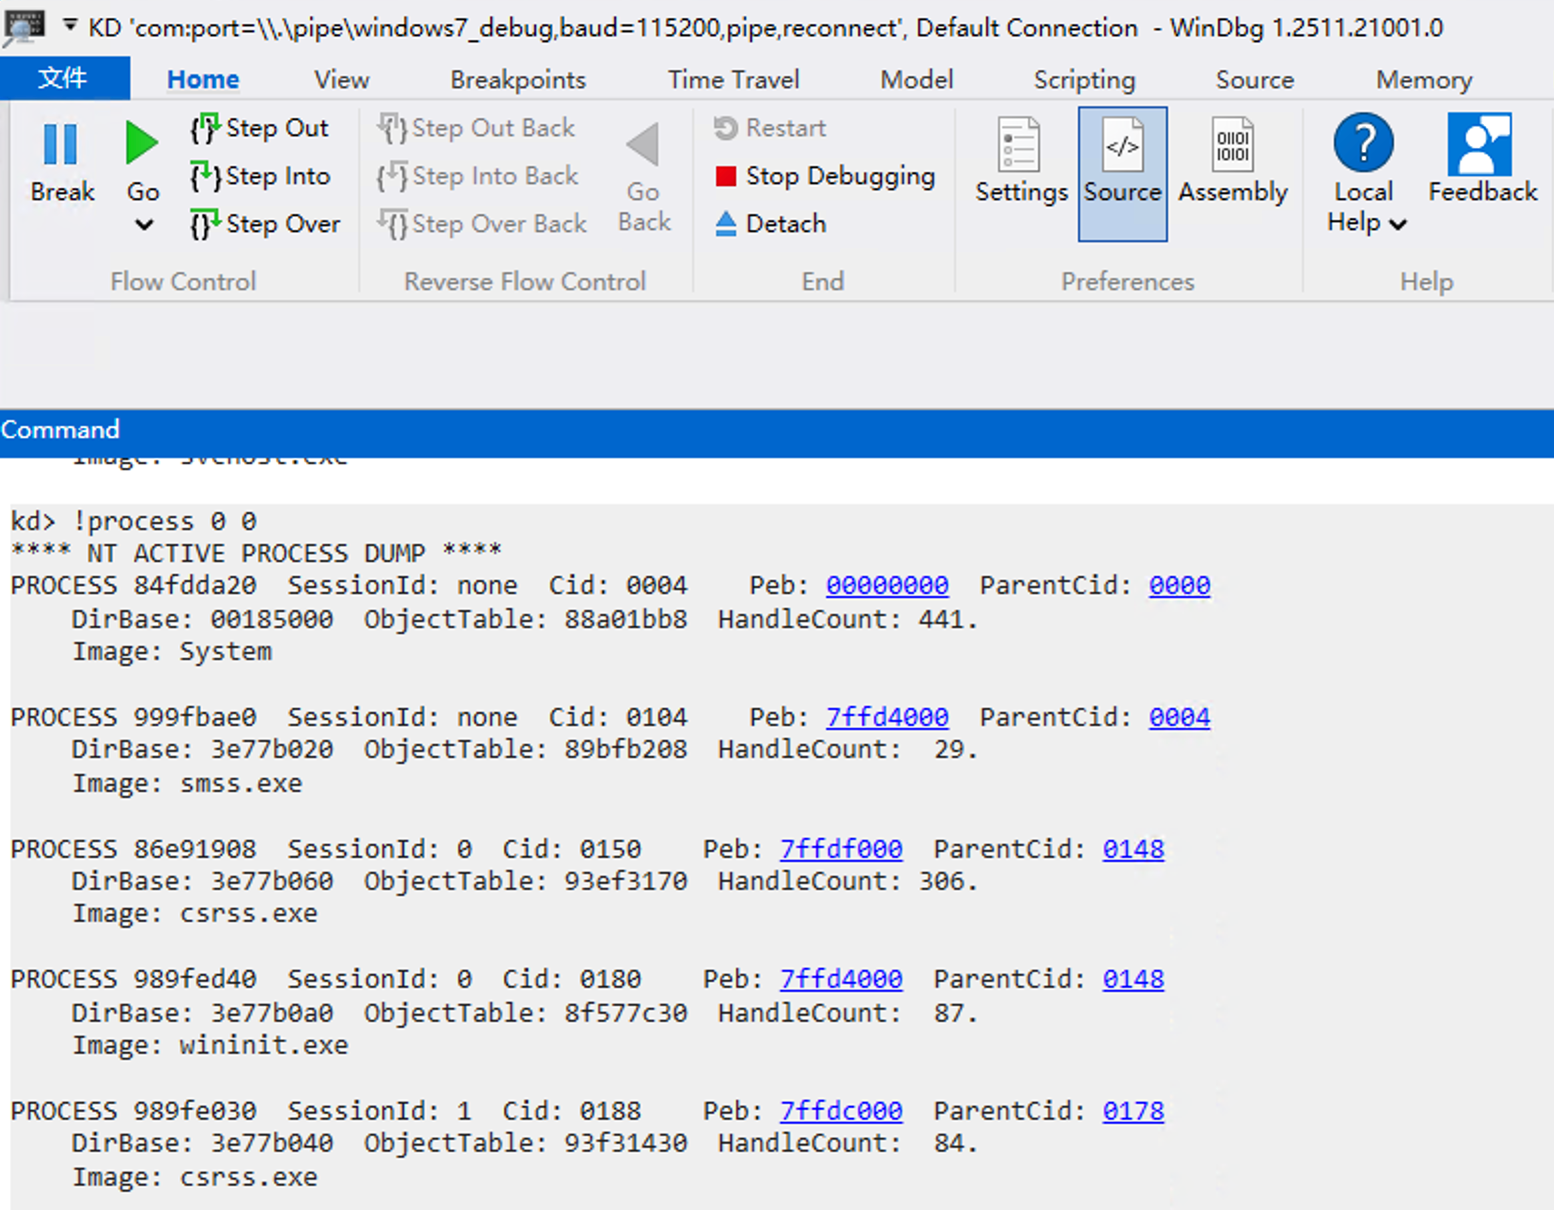This screenshot has height=1210, width=1554.
Task: Follow the smss.exe Peb link 7ffd4000
Action: 886,717
